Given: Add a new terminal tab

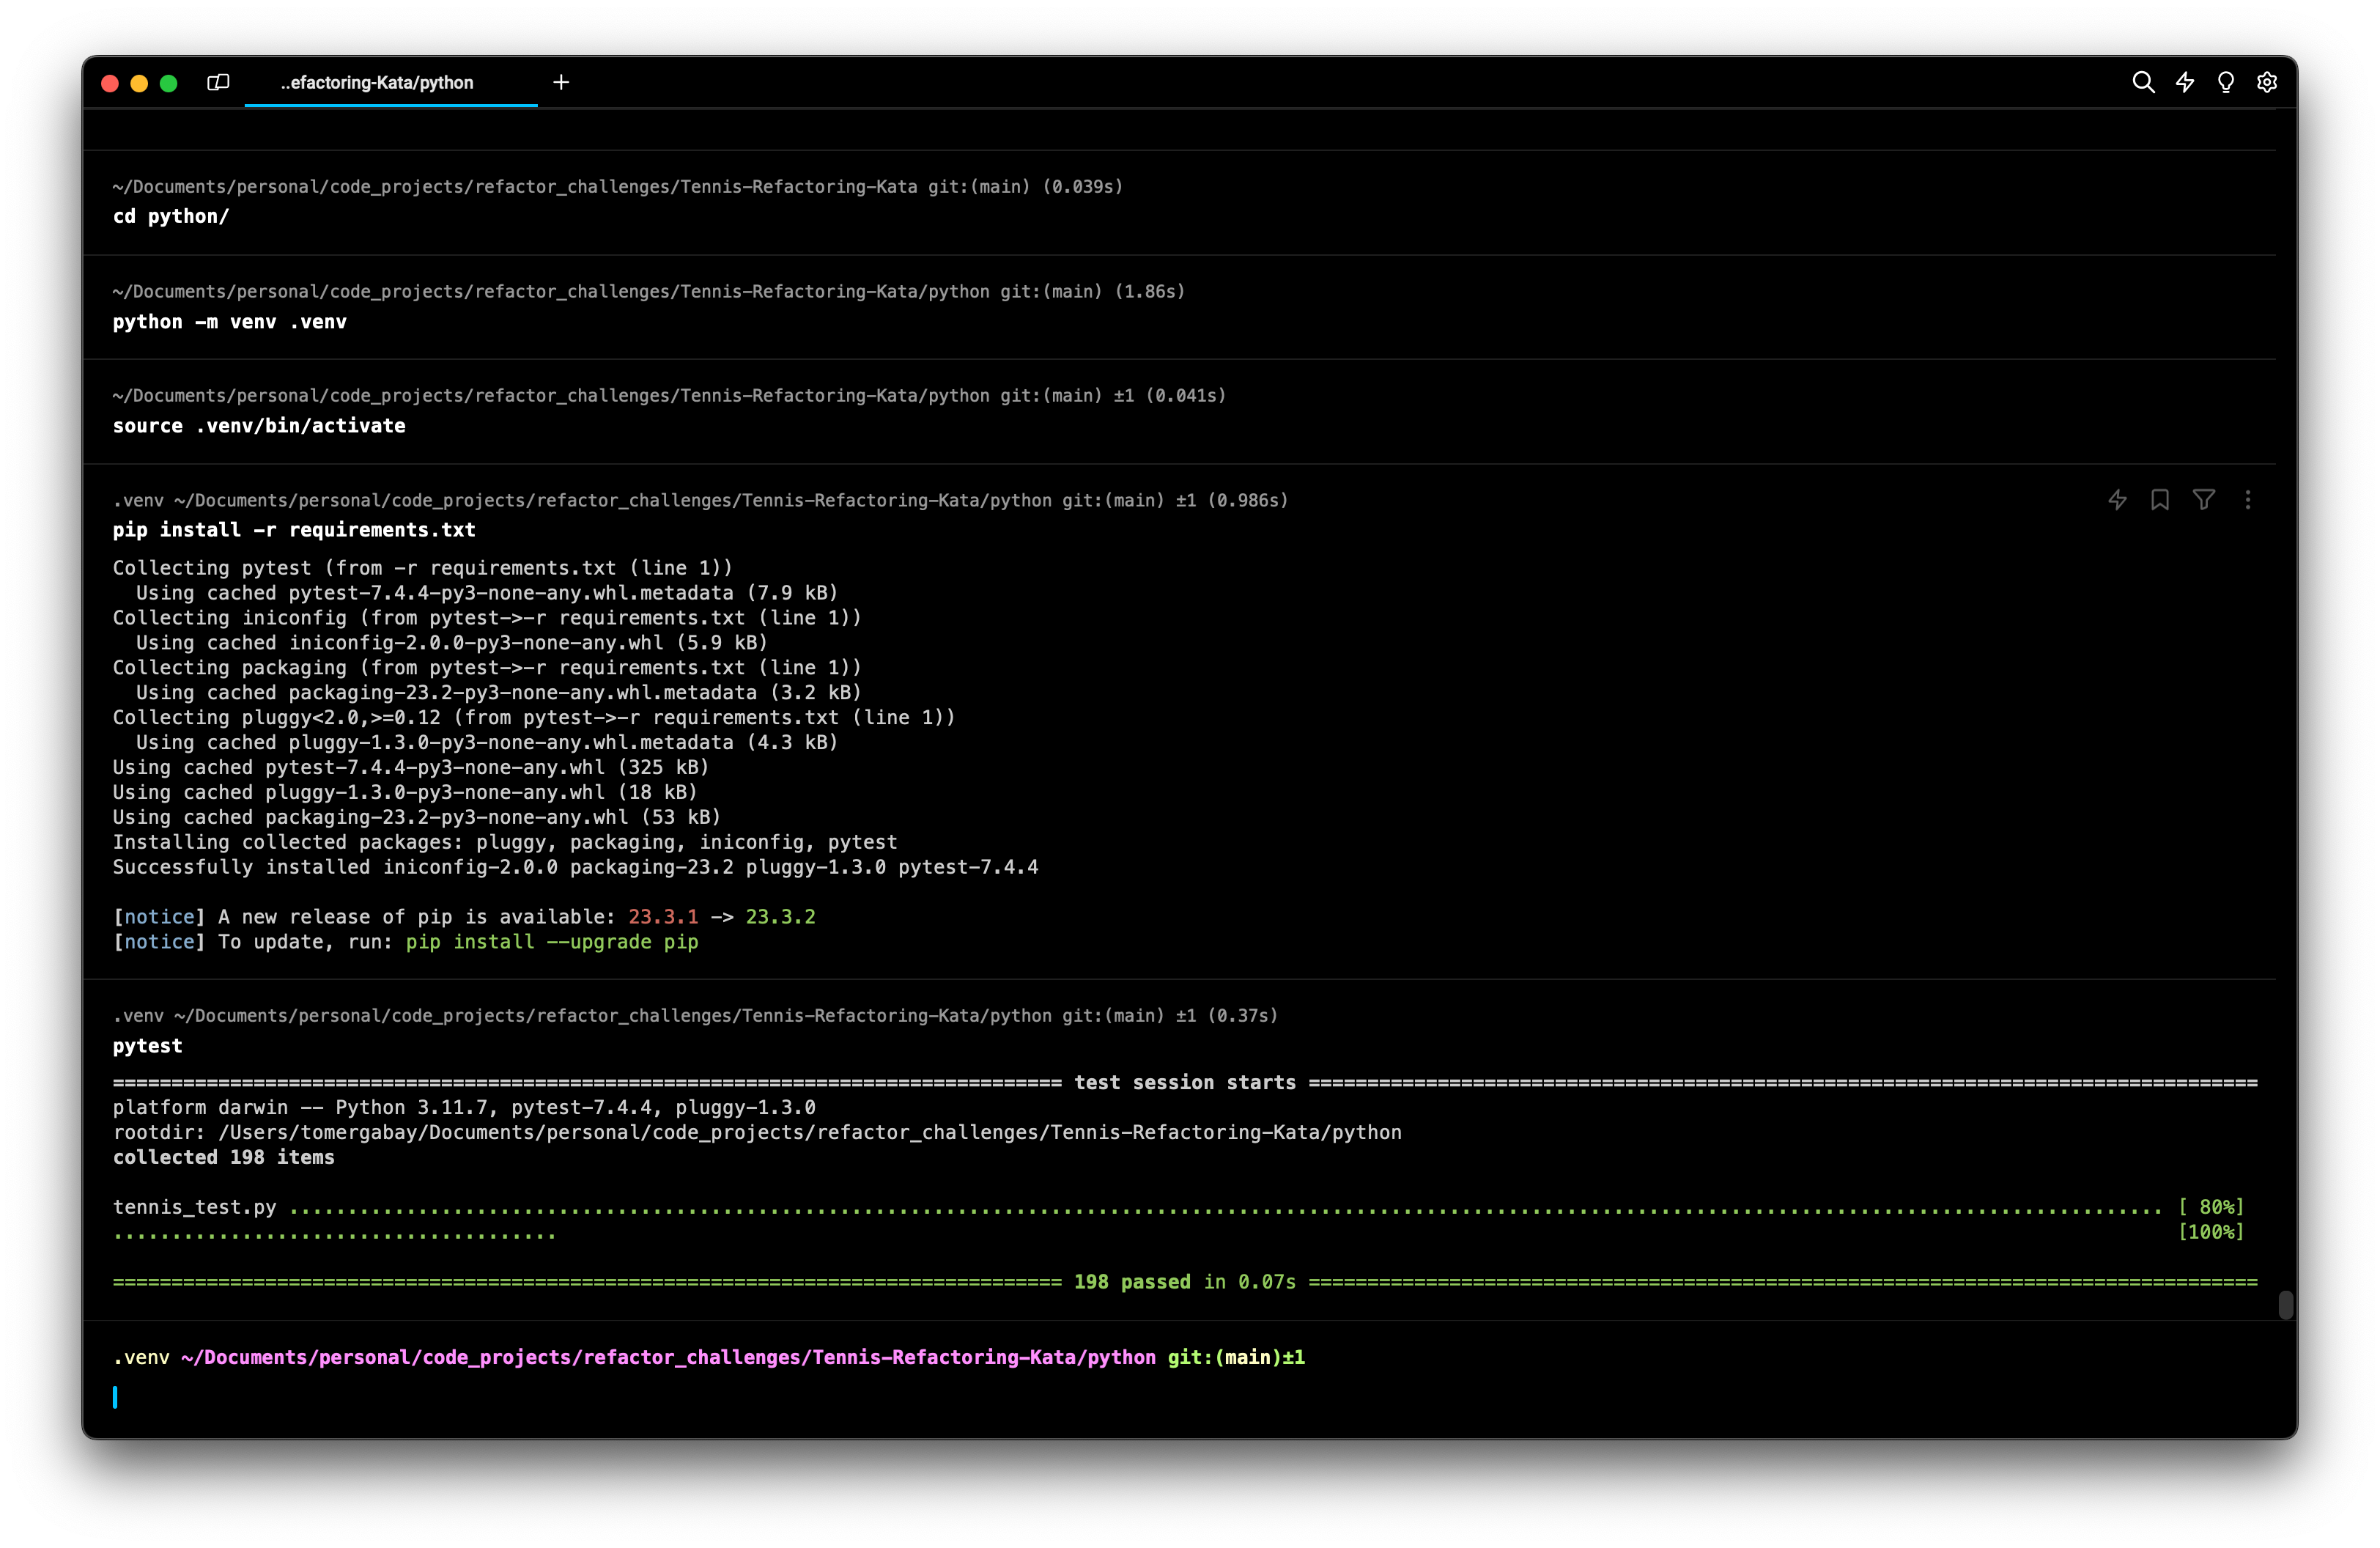Looking at the screenshot, I should coord(561,82).
